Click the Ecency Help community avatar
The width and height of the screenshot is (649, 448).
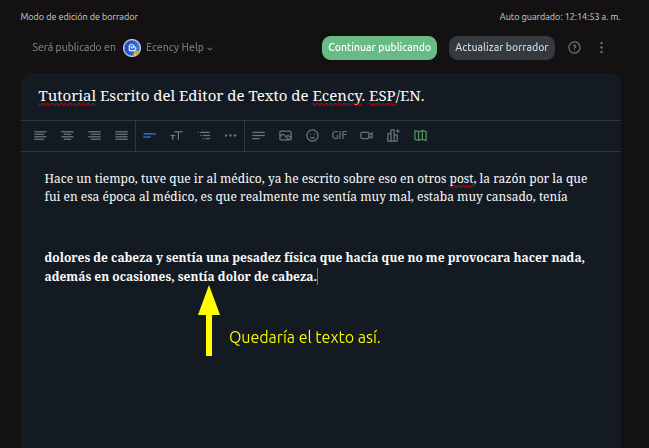[132, 48]
